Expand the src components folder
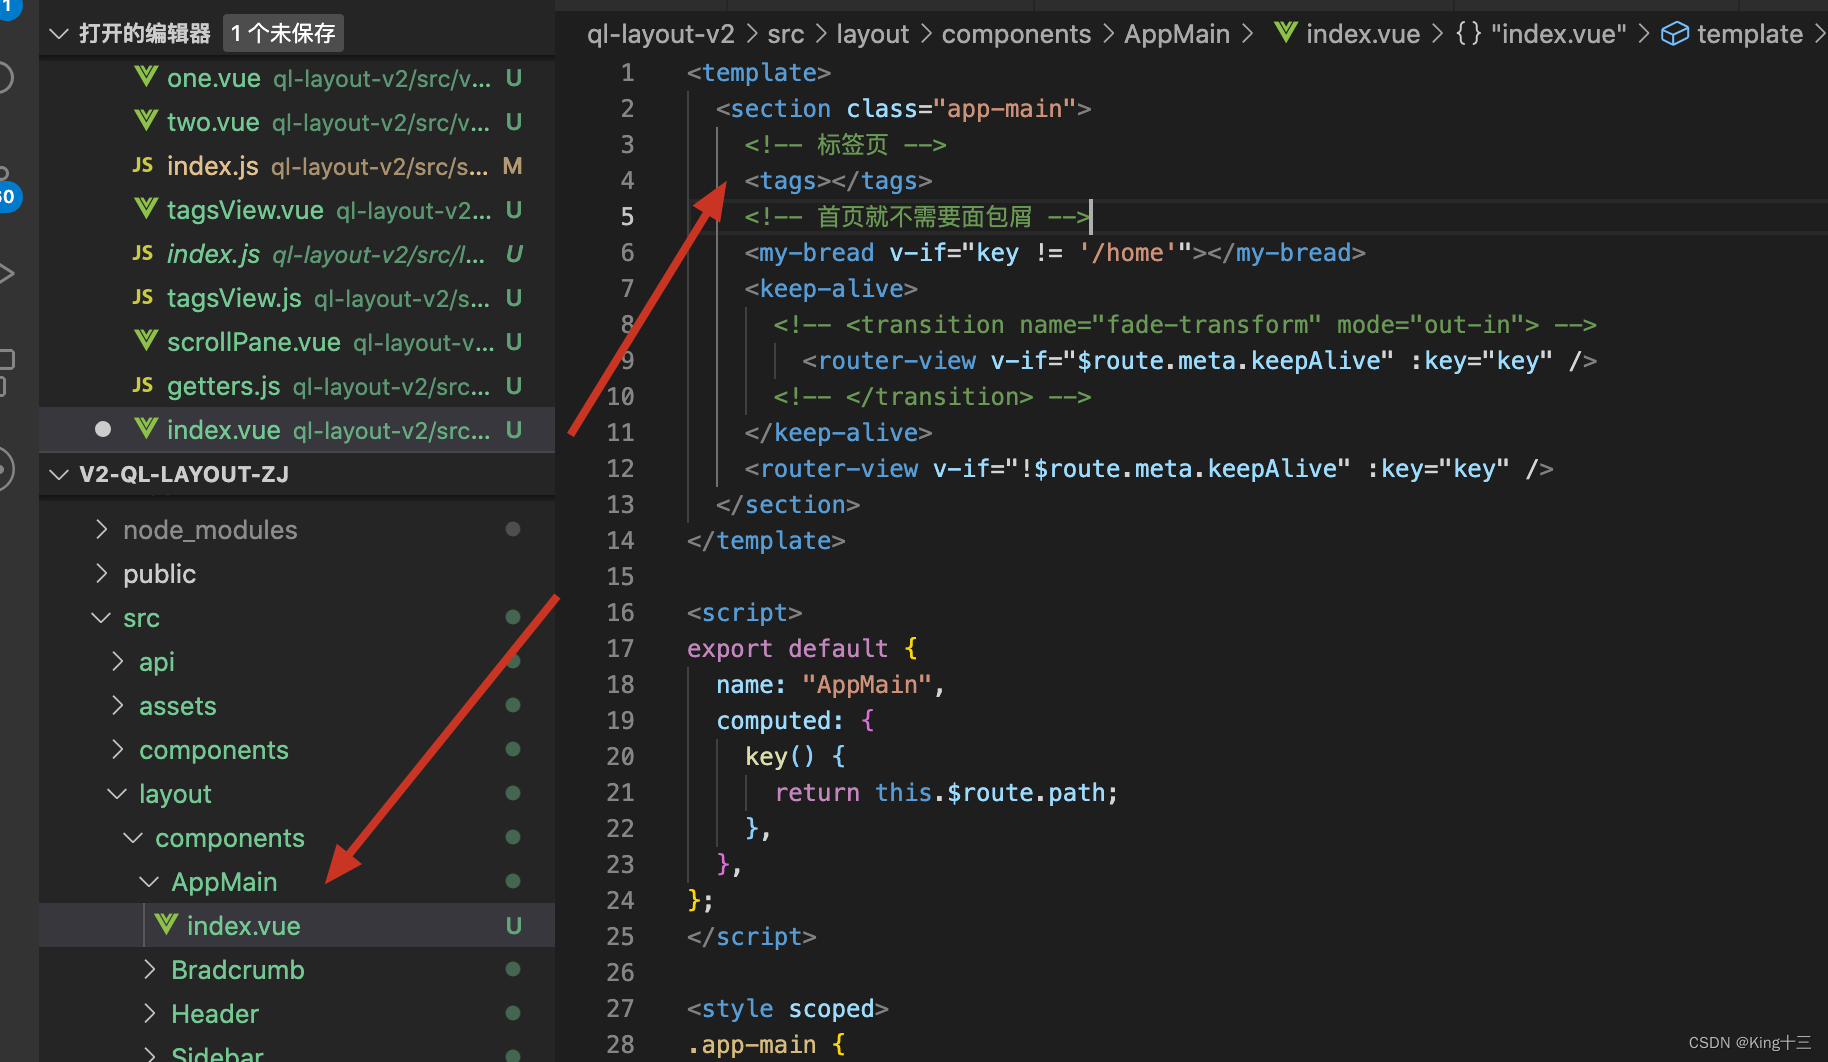Image resolution: width=1828 pixels, height=1062 pixels. click(117, 749)
